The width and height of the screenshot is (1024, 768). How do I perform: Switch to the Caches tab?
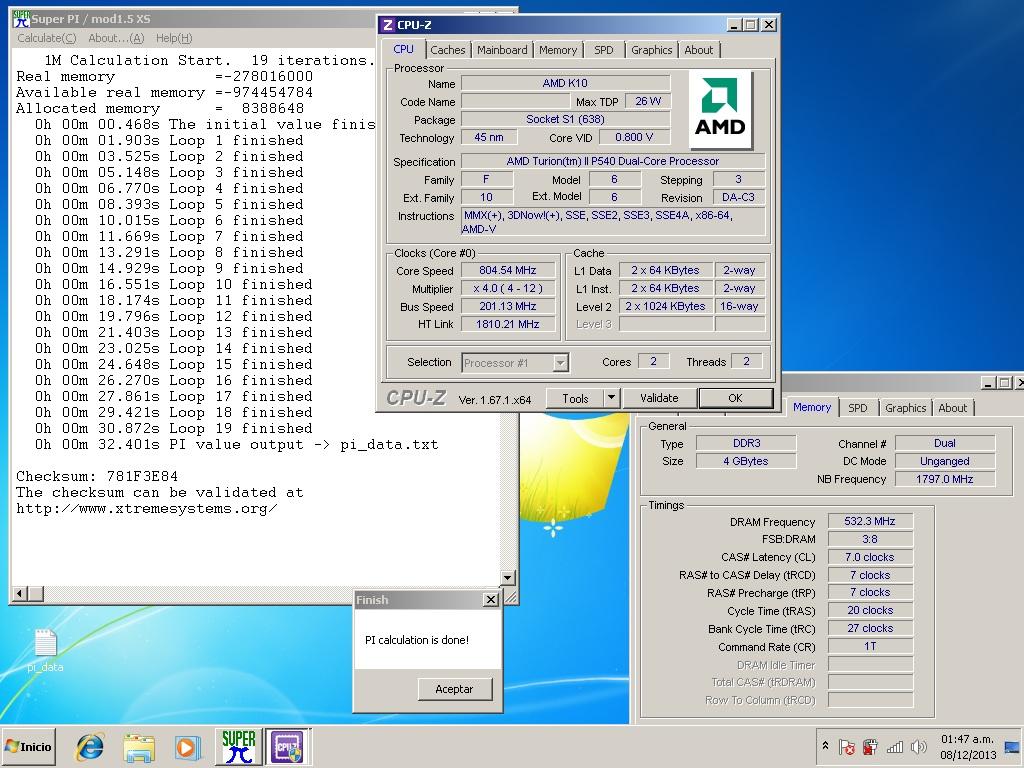coord(448,50)
